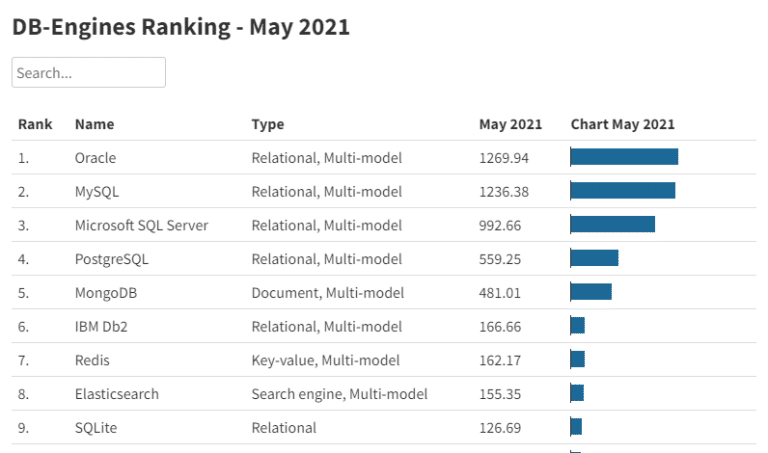Click the DB-Engines Ranking page title

(x=180, y=27)
